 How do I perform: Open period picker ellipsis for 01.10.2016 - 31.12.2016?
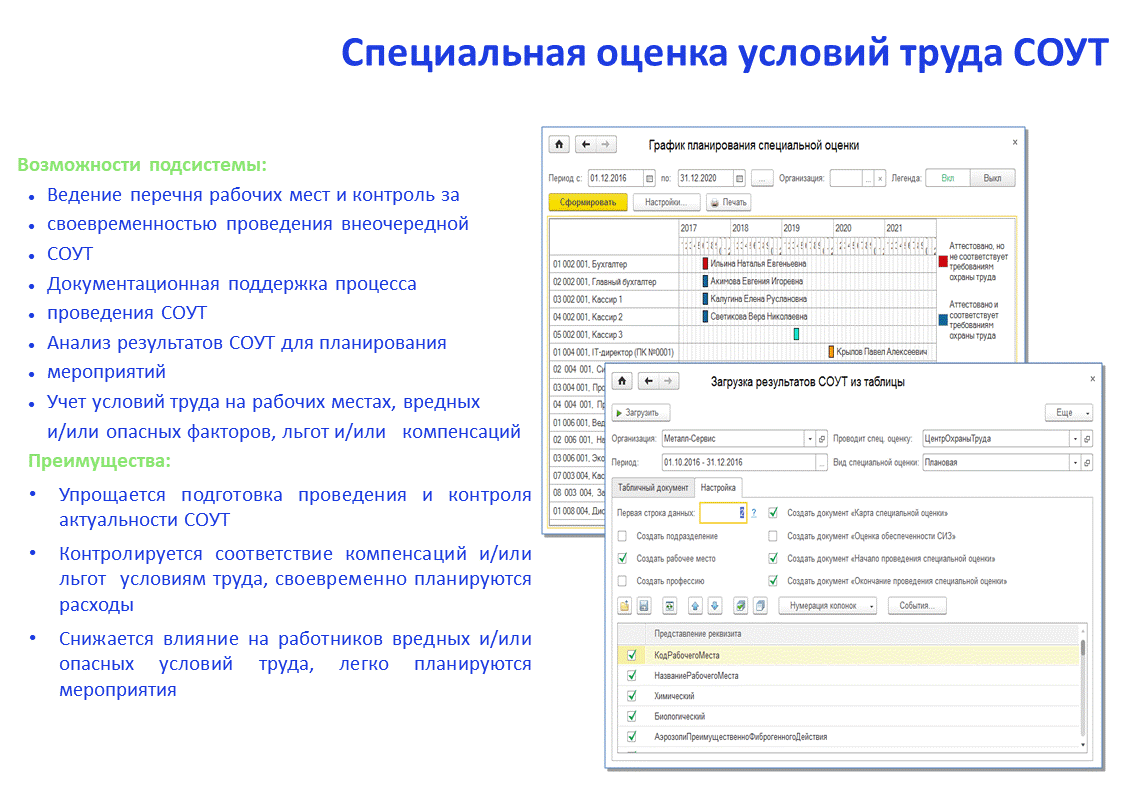[821, 463]
